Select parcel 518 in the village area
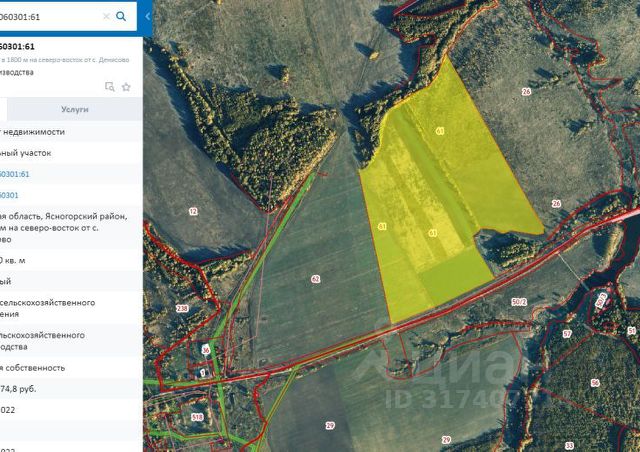The image size is (640, 452). [197, 417]
